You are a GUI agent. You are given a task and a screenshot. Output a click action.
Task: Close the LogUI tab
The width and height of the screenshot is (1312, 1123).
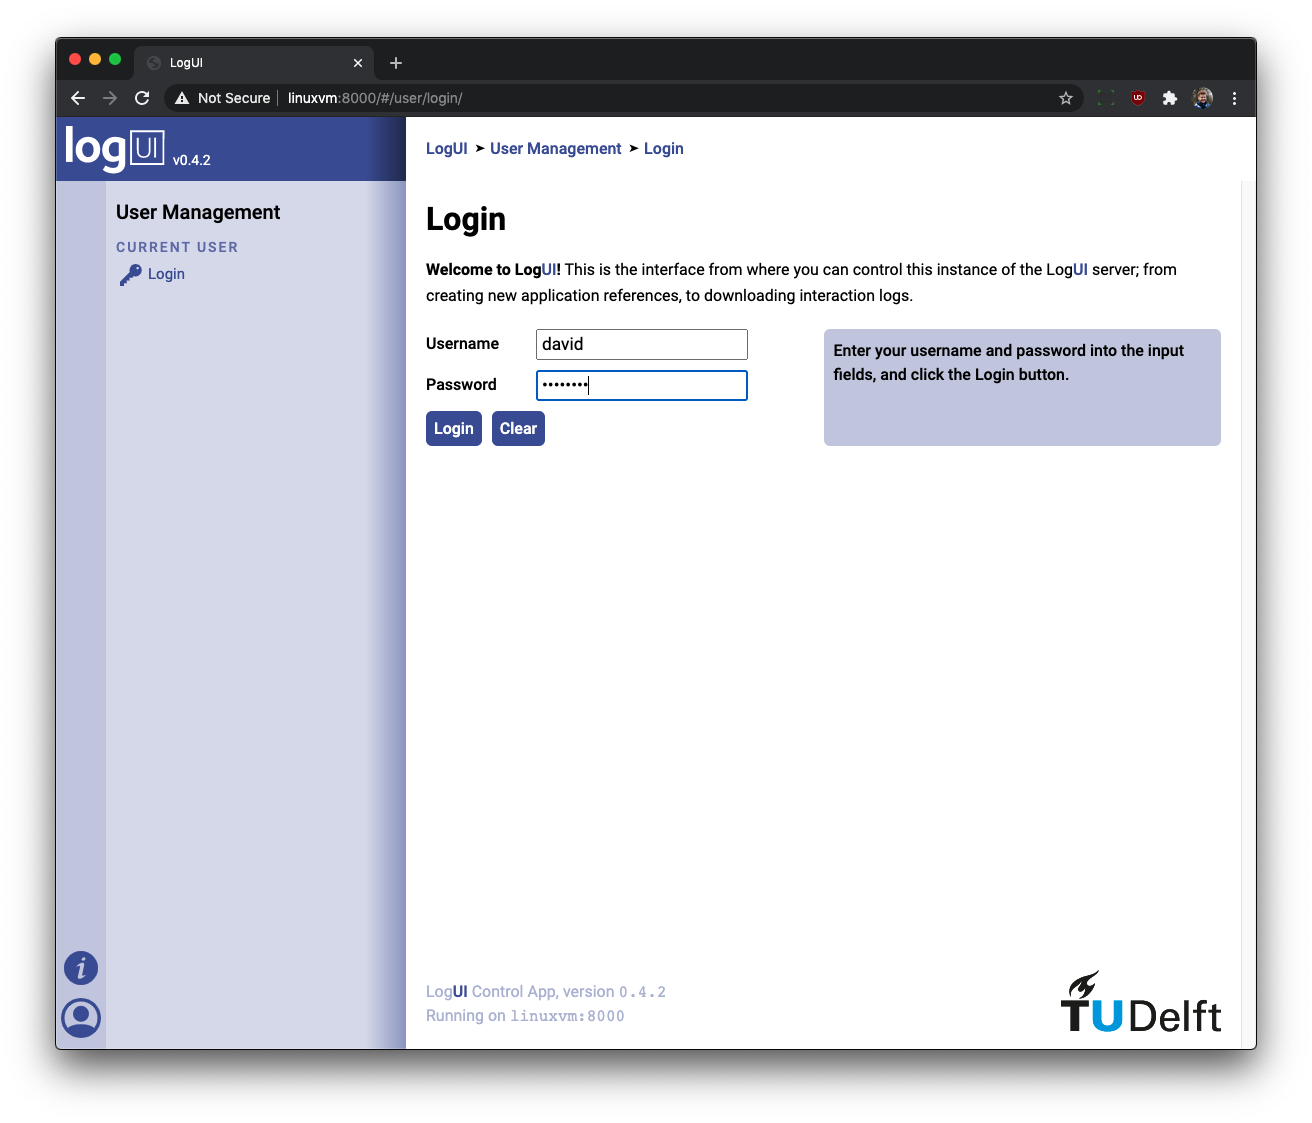click(358, 63)
